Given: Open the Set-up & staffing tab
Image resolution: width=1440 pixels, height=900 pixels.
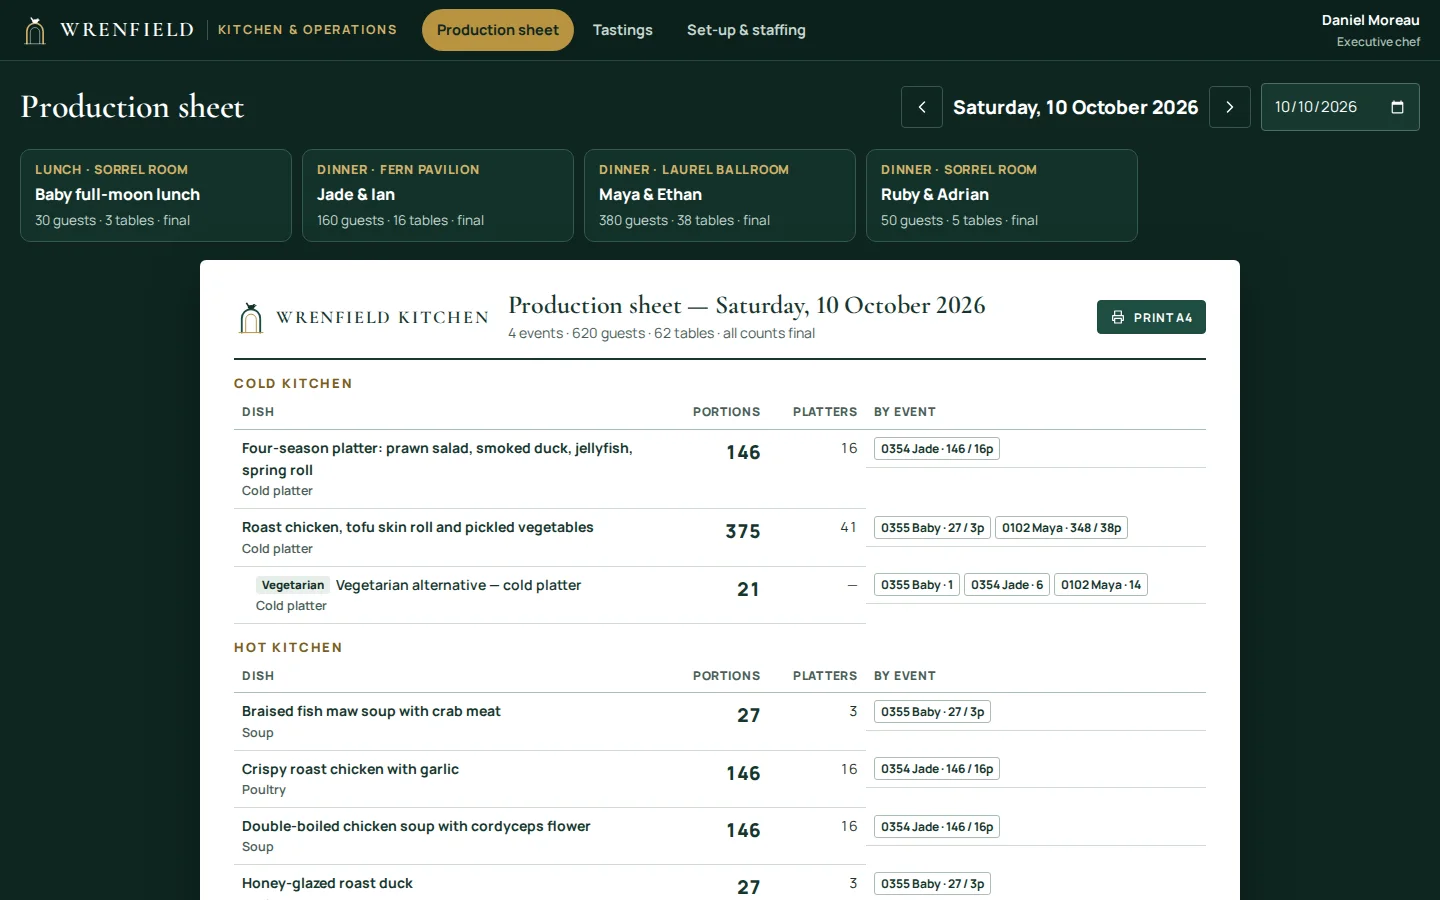Looking at the screenshot, I should [x=746, y=30].
